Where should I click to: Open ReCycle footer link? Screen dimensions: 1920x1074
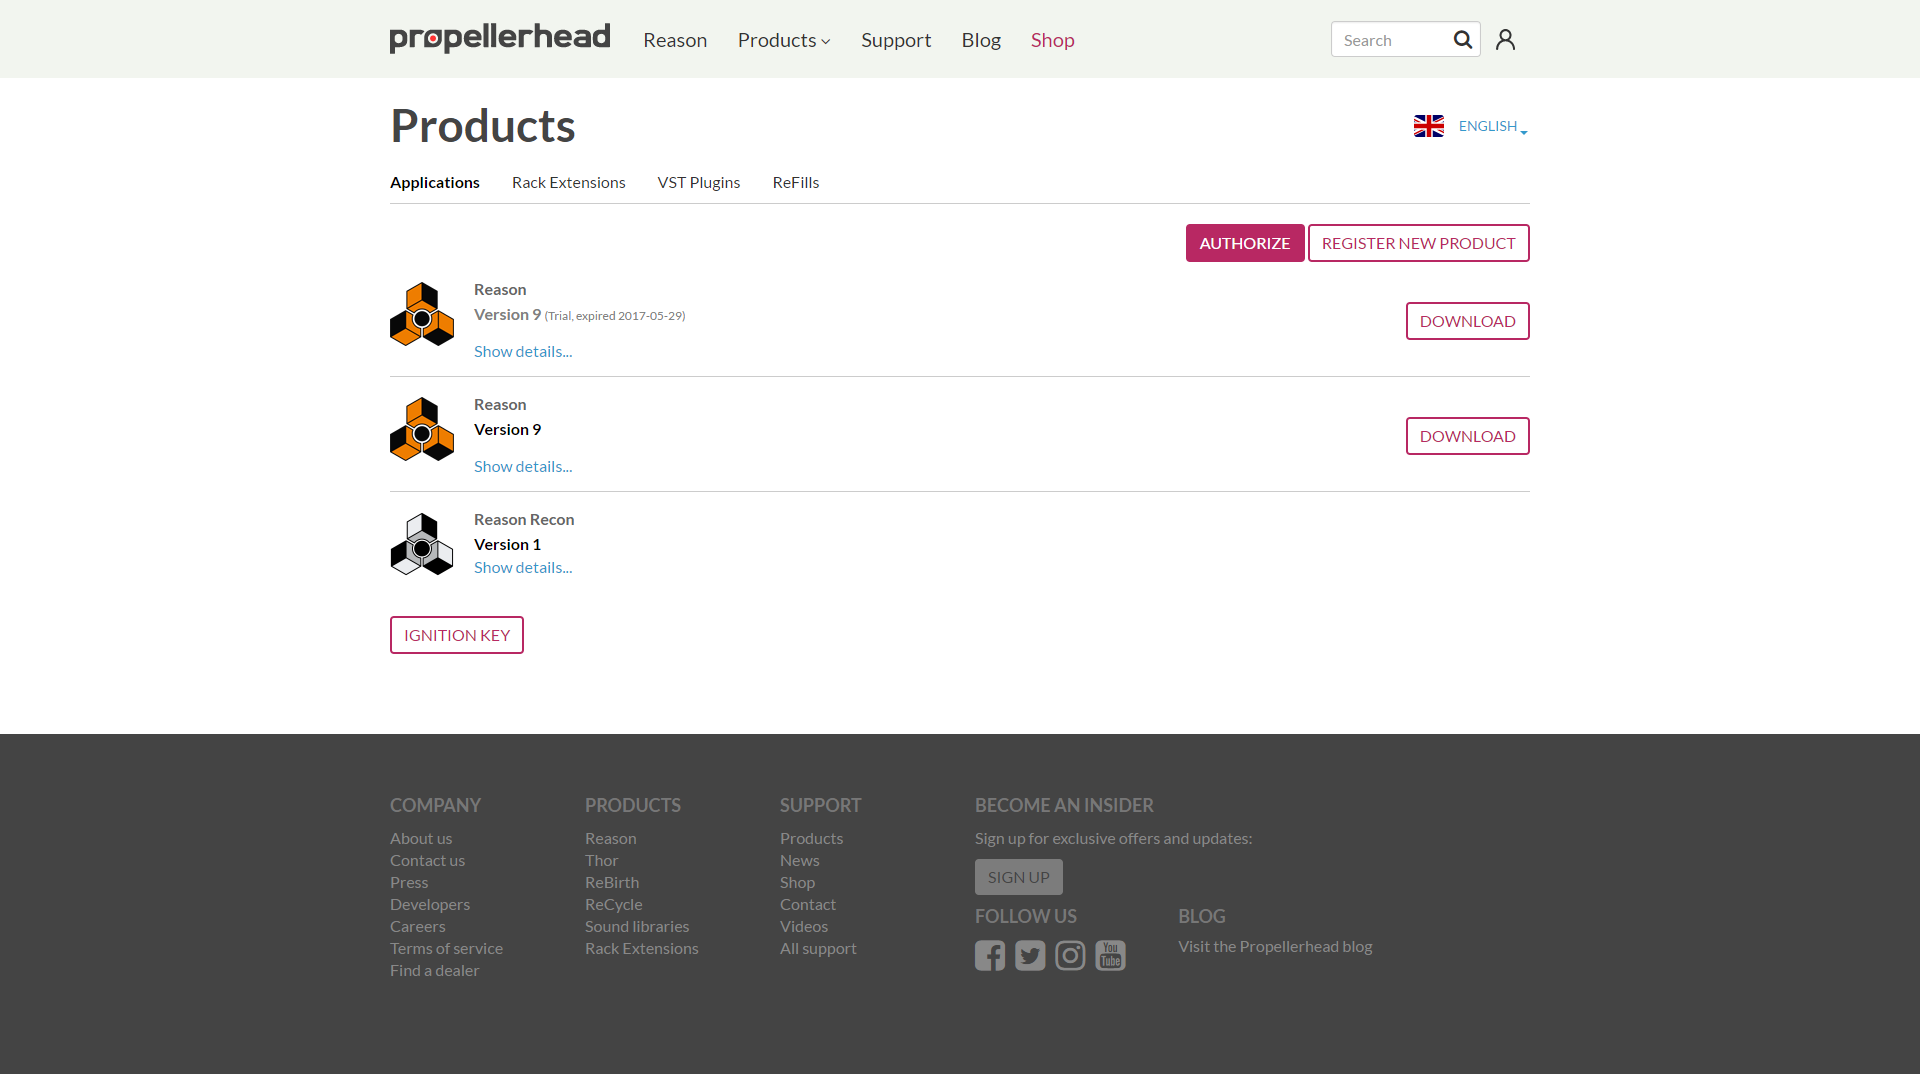click(x=614, y=904)
